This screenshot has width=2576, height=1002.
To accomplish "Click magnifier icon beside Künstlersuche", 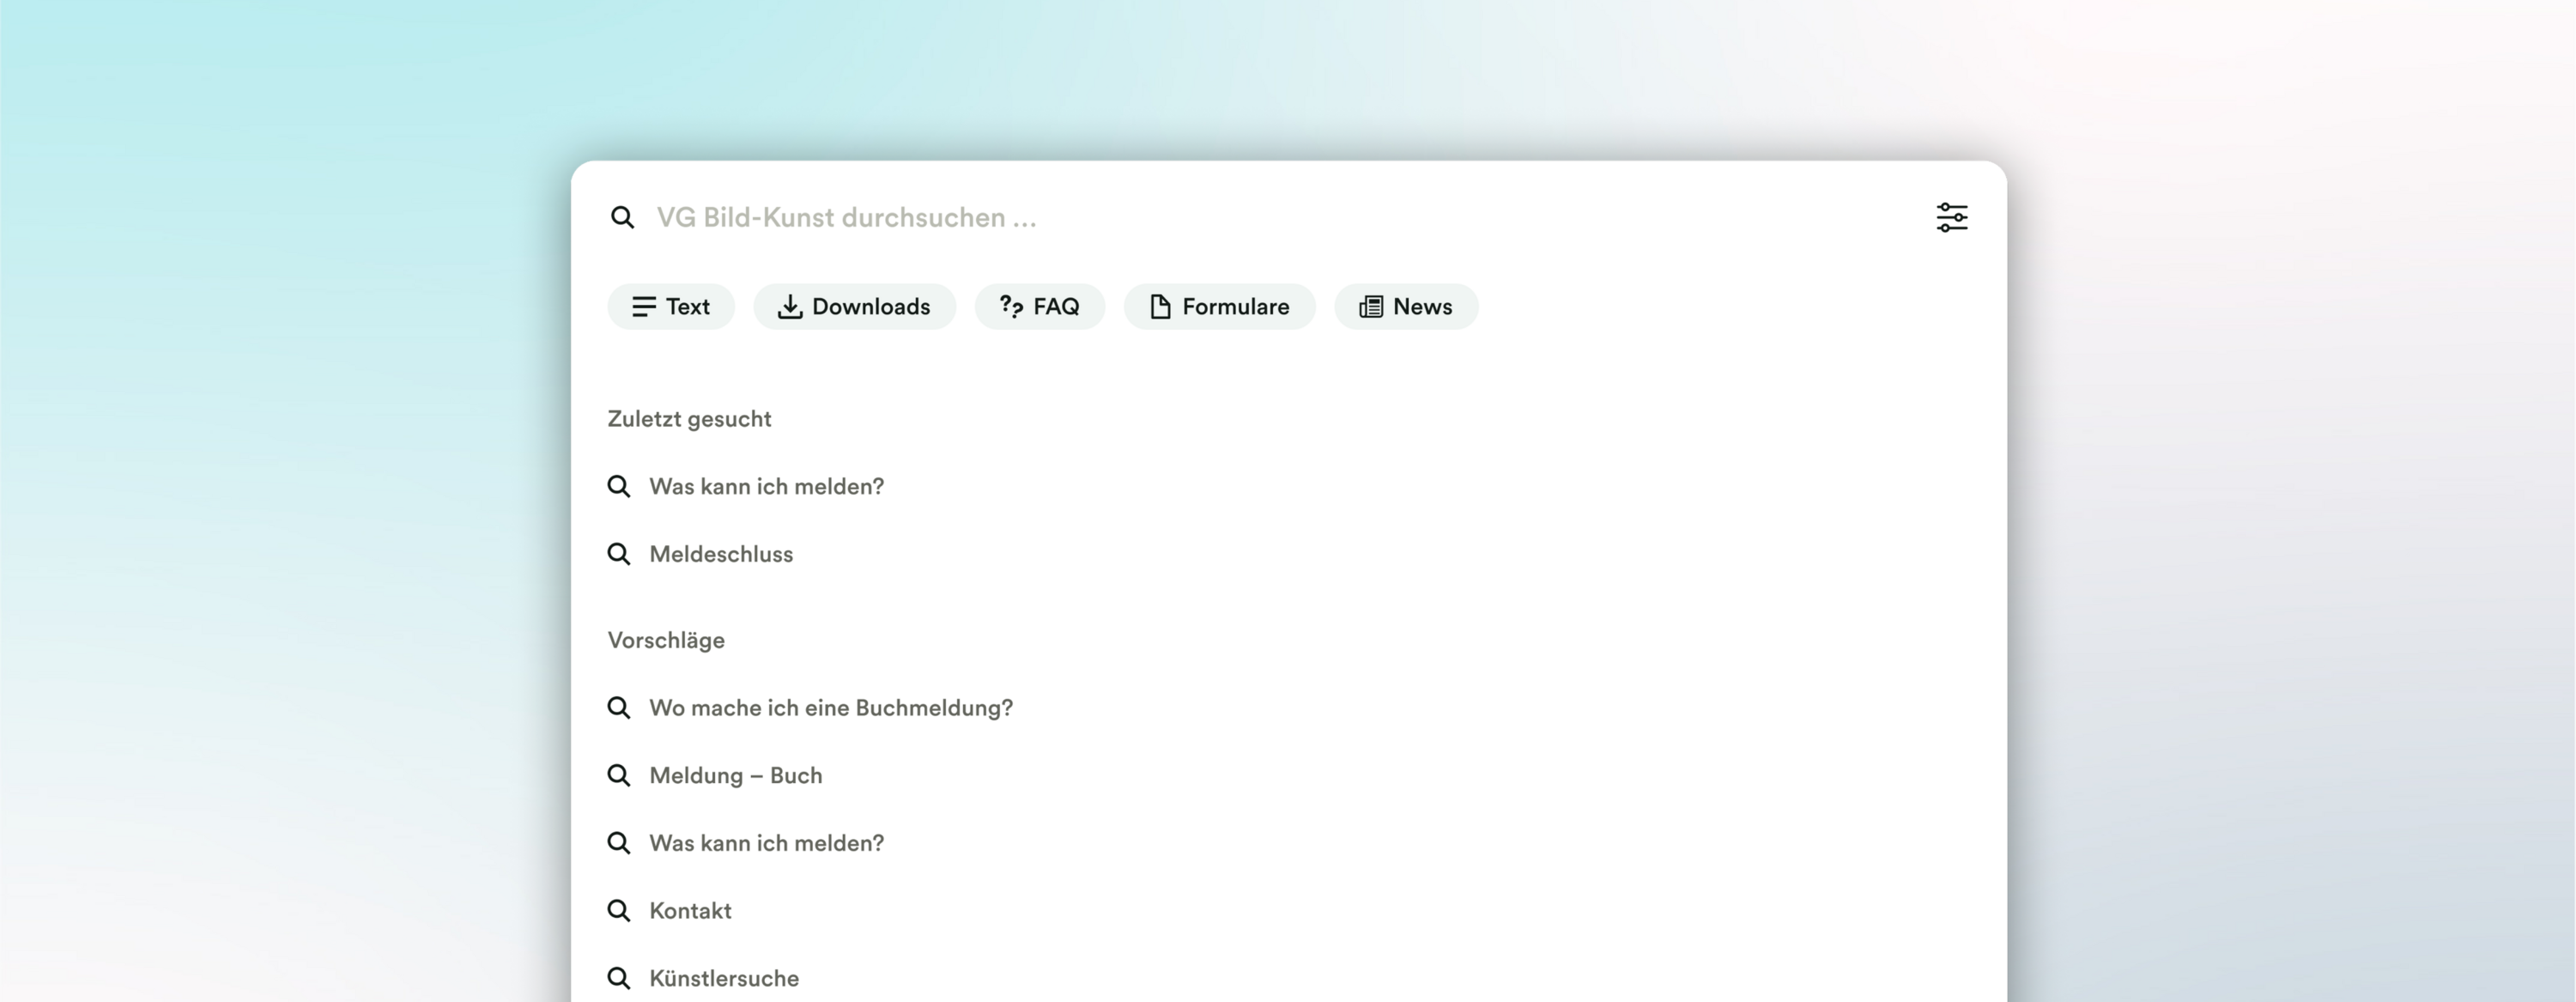I will click(619, 978).
